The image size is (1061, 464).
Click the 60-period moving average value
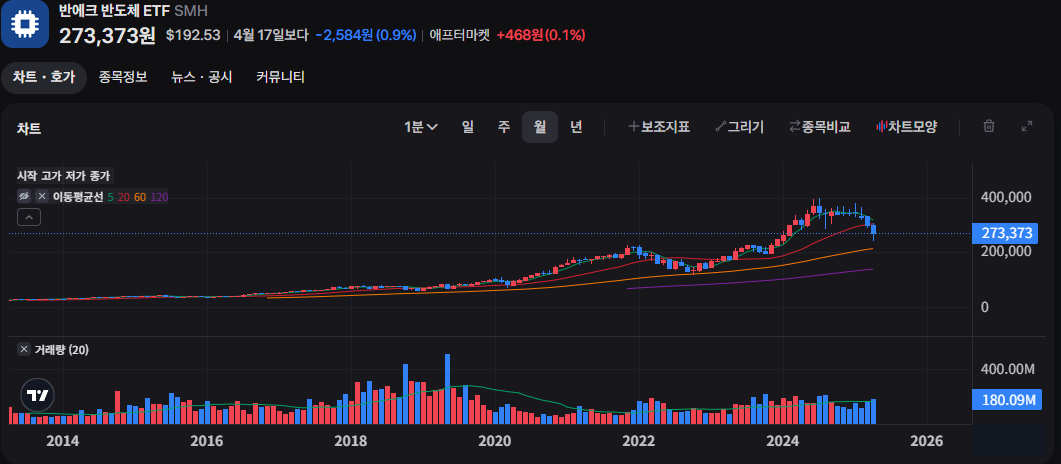pyautogui.click(x=140, y=197)
